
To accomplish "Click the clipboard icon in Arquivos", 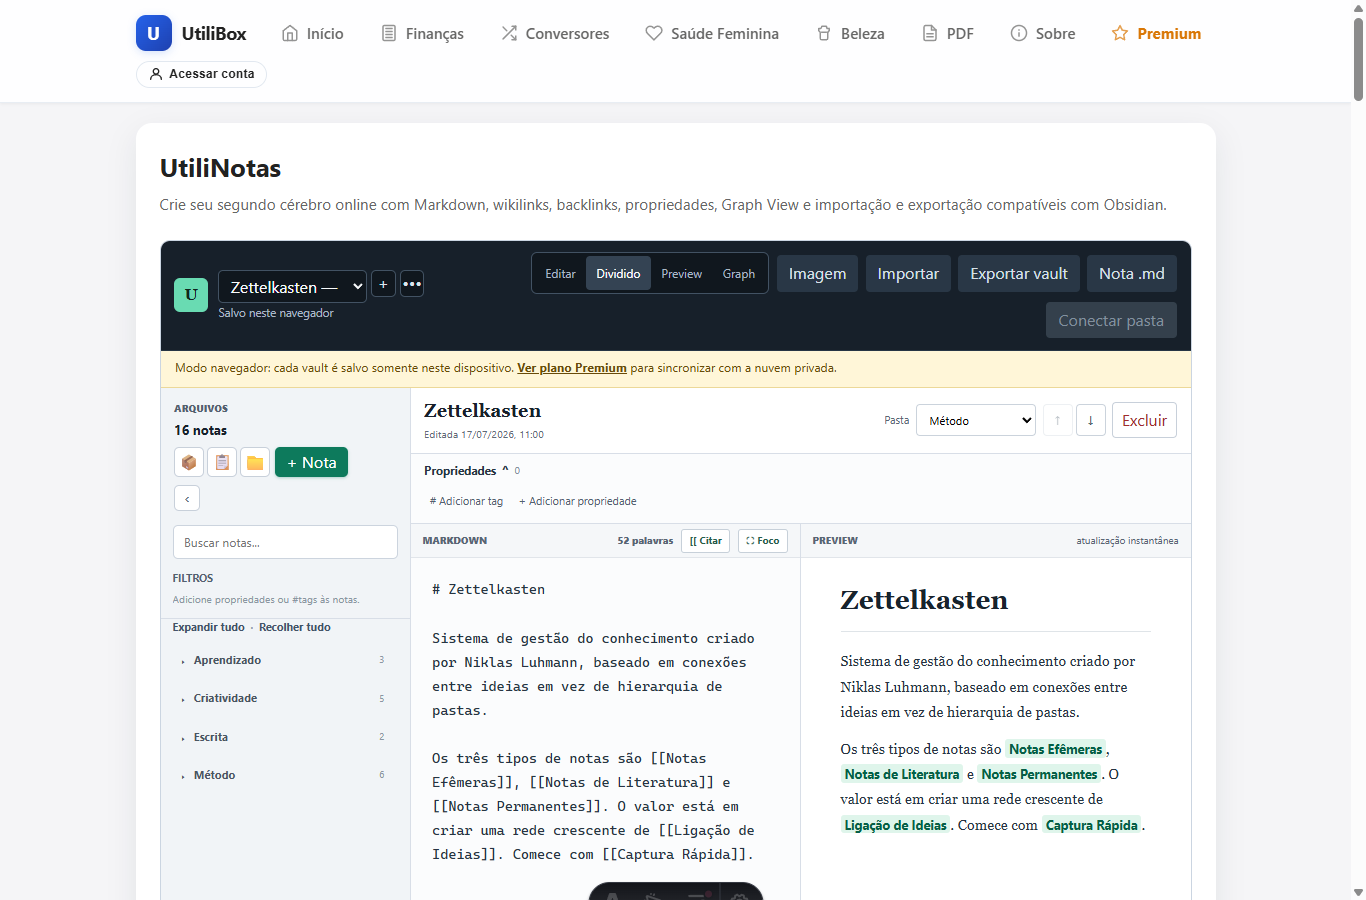I will (222, 462).
